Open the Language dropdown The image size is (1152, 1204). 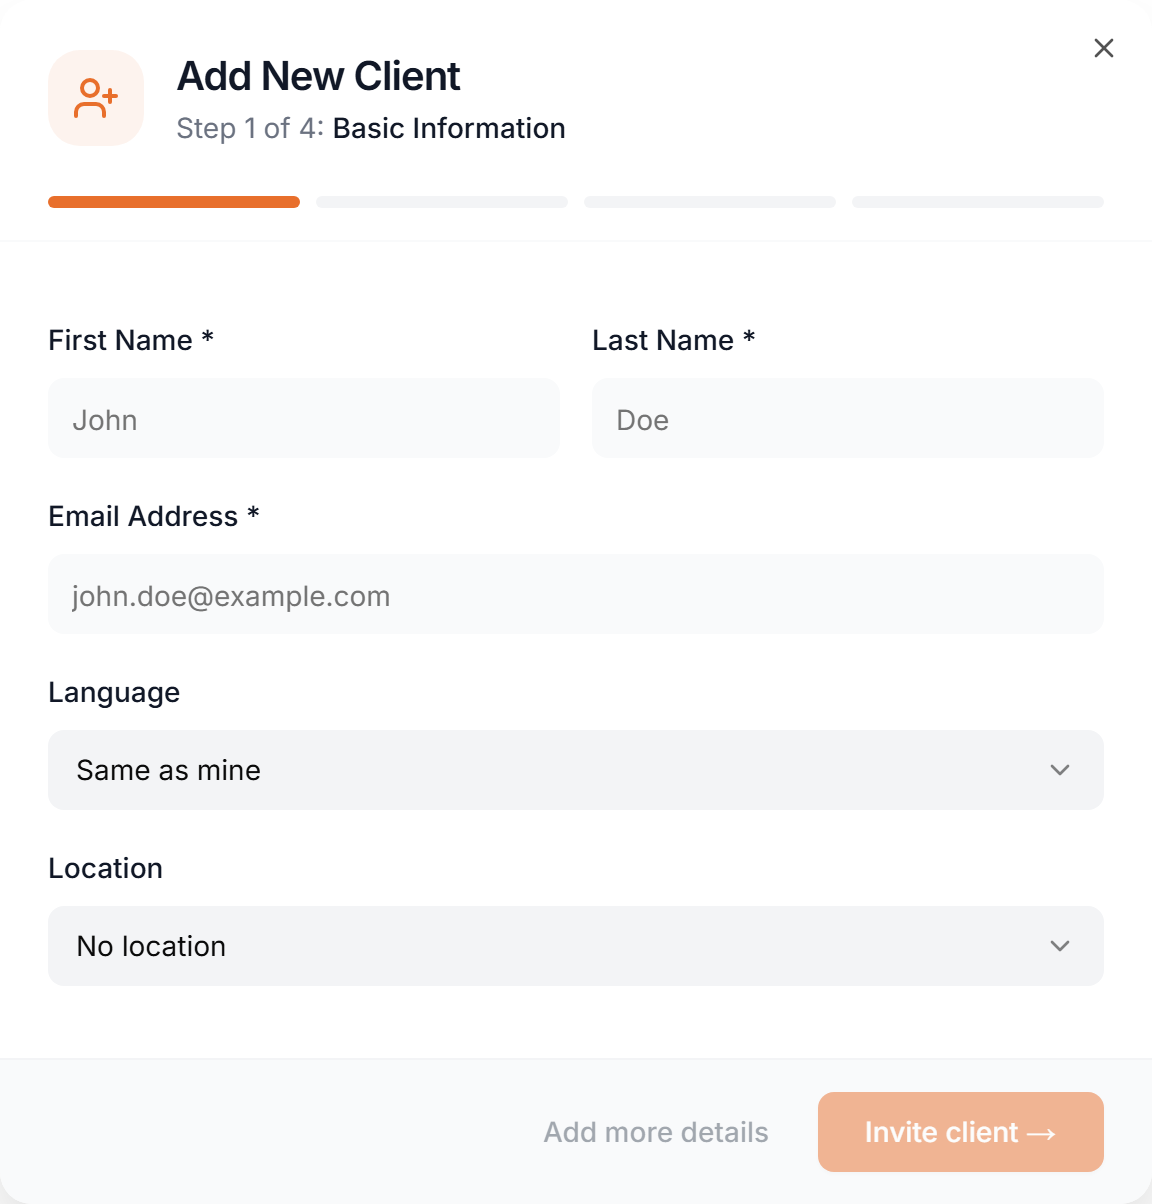tap(576, 770)
